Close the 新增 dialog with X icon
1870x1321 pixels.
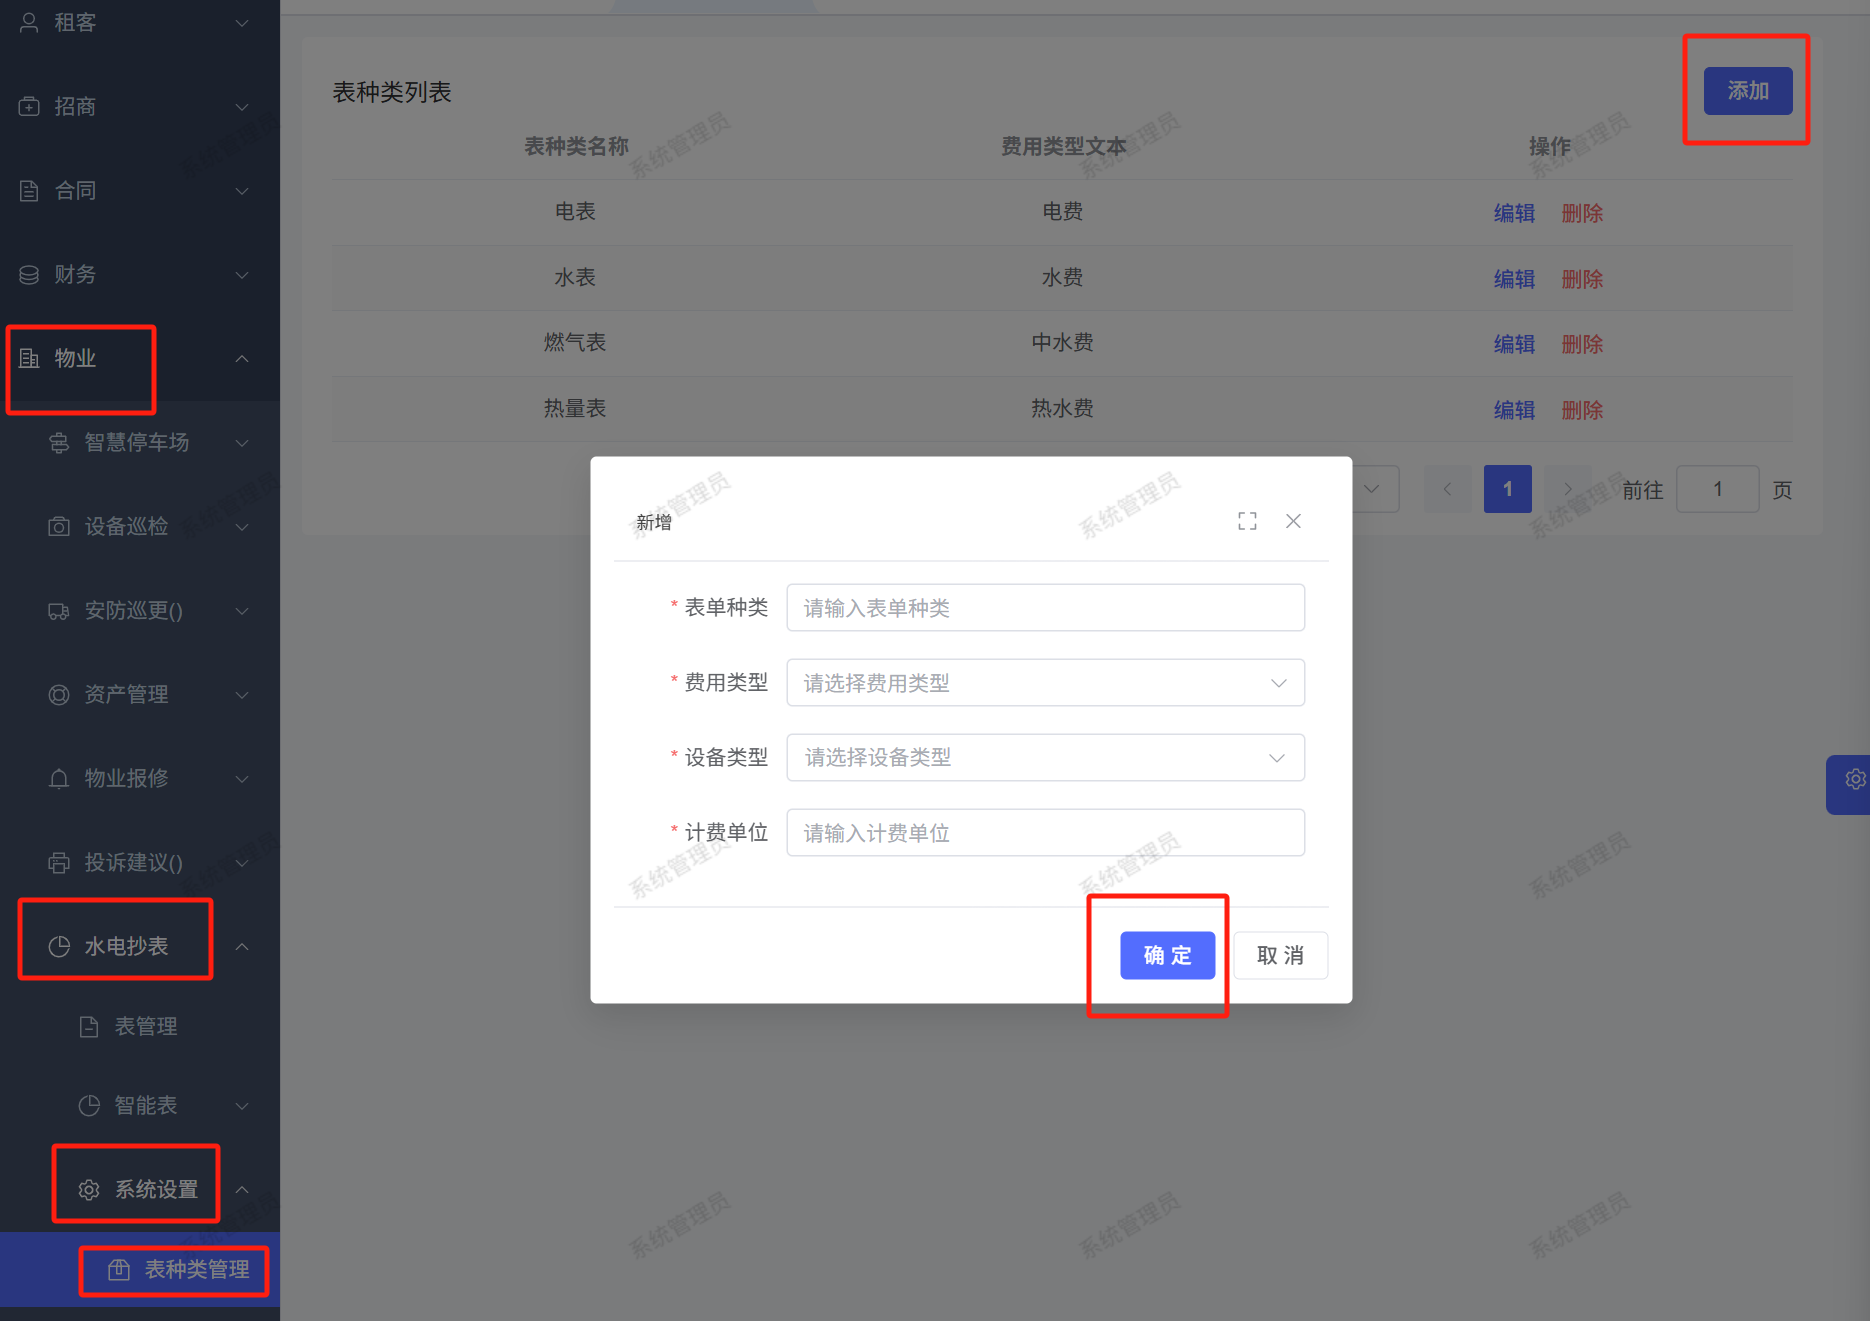point(1293,521)
